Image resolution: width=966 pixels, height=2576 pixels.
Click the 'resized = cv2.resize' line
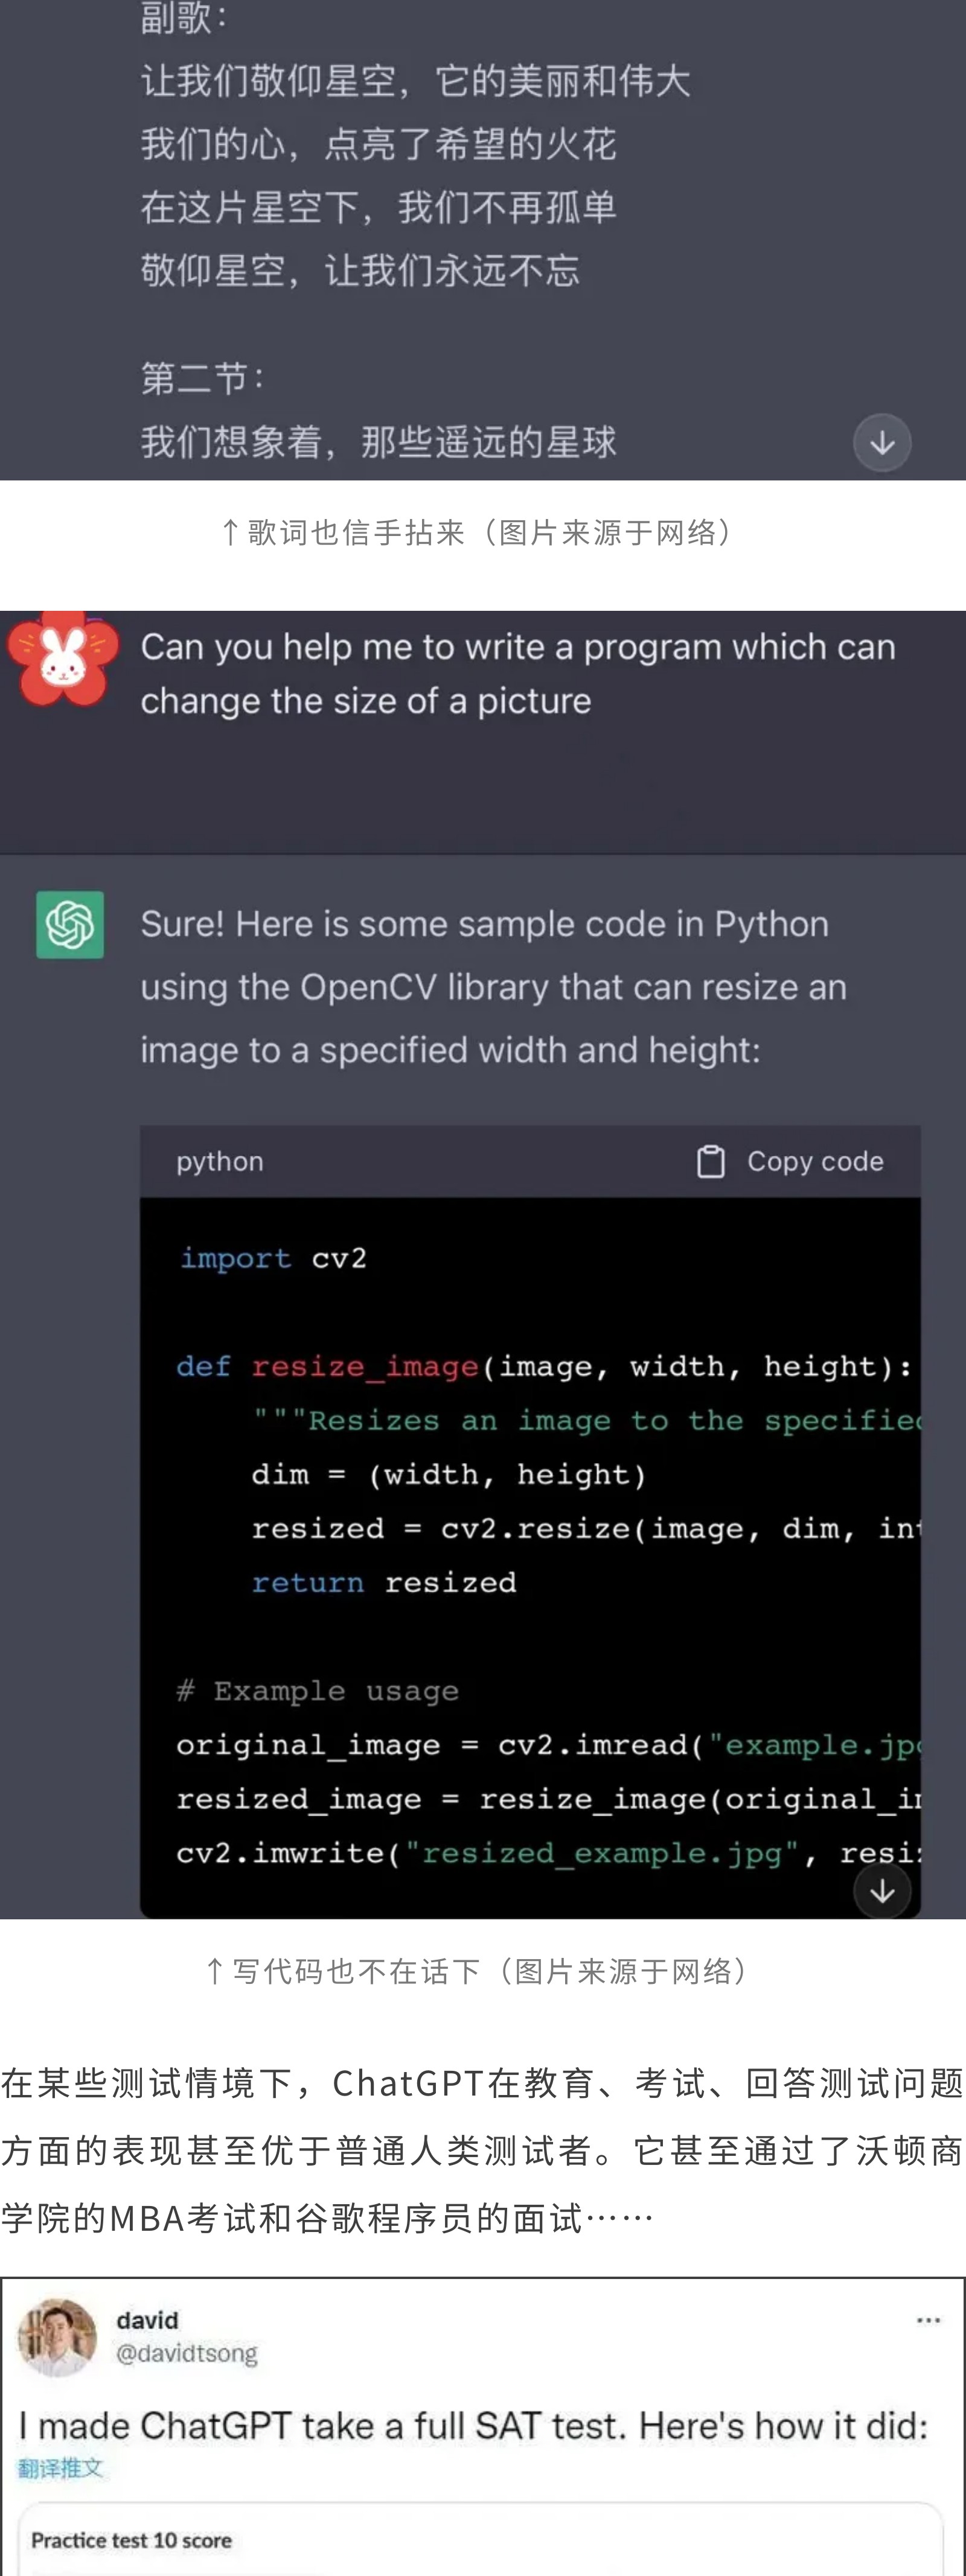pos(585,1528)
